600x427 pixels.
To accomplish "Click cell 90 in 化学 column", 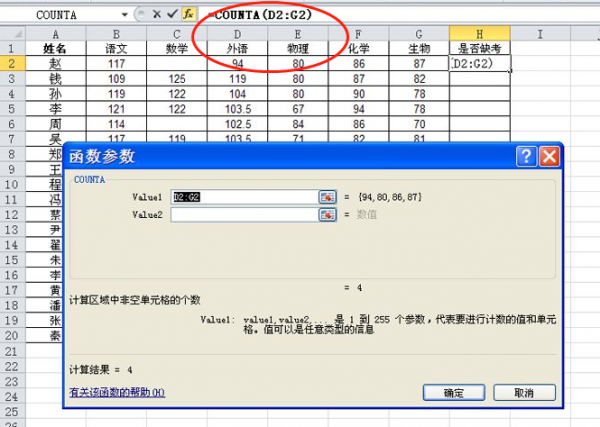I will pyautogui.click(x=358, y=94).
